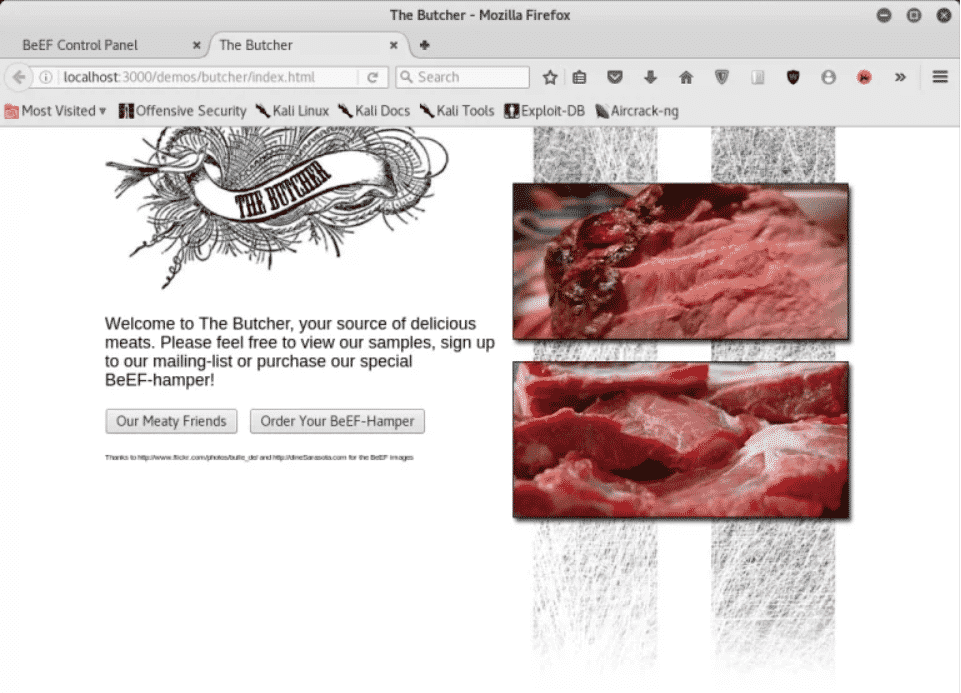Reload the current page

372,77
